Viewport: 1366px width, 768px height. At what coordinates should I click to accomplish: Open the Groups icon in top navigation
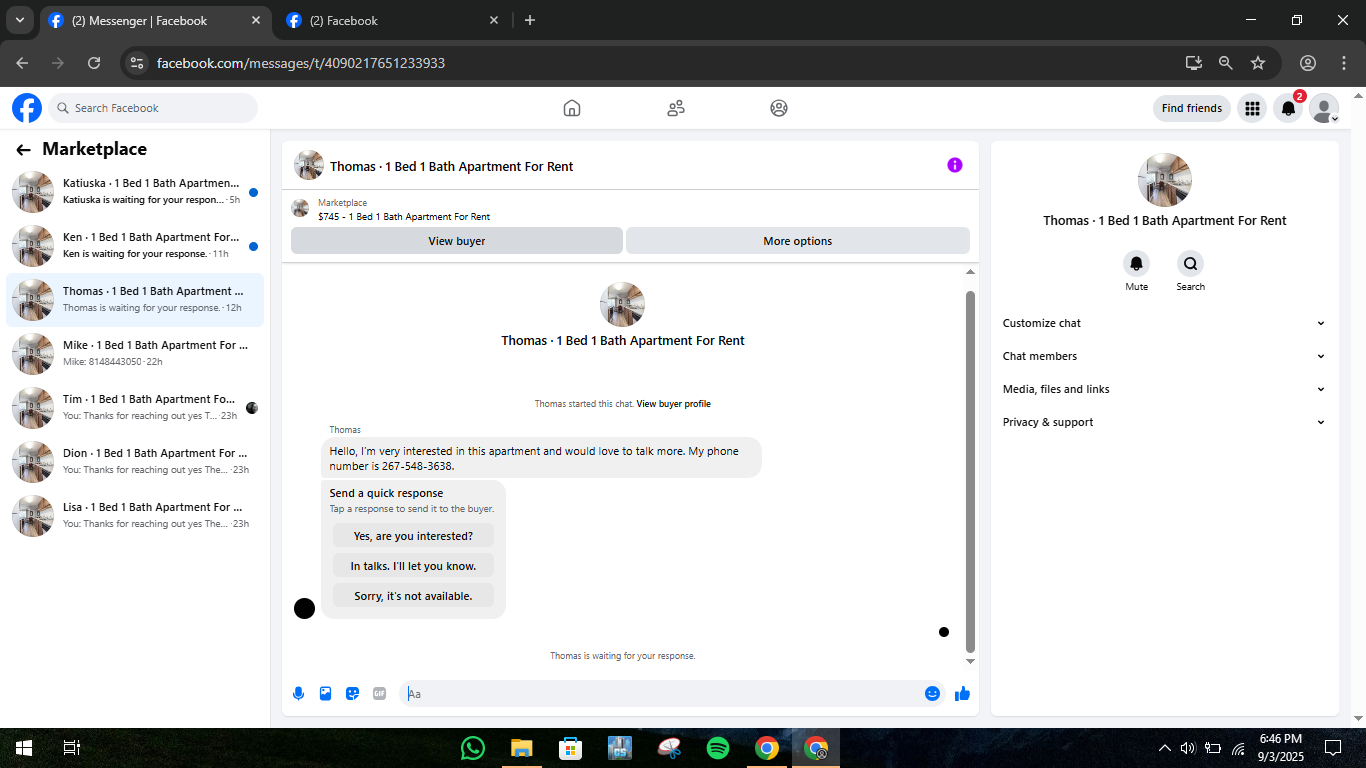pyautogui.click(x=779, y=108)
